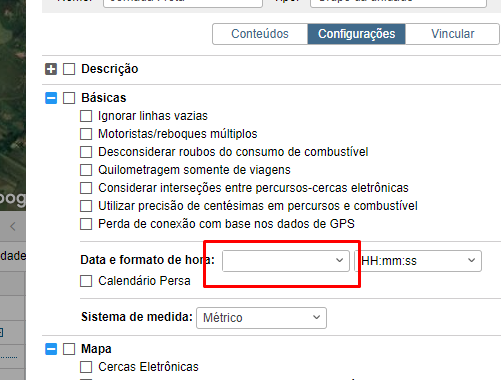
Task: Switch to the Vincular tab
Action: (x=452, y=34)
